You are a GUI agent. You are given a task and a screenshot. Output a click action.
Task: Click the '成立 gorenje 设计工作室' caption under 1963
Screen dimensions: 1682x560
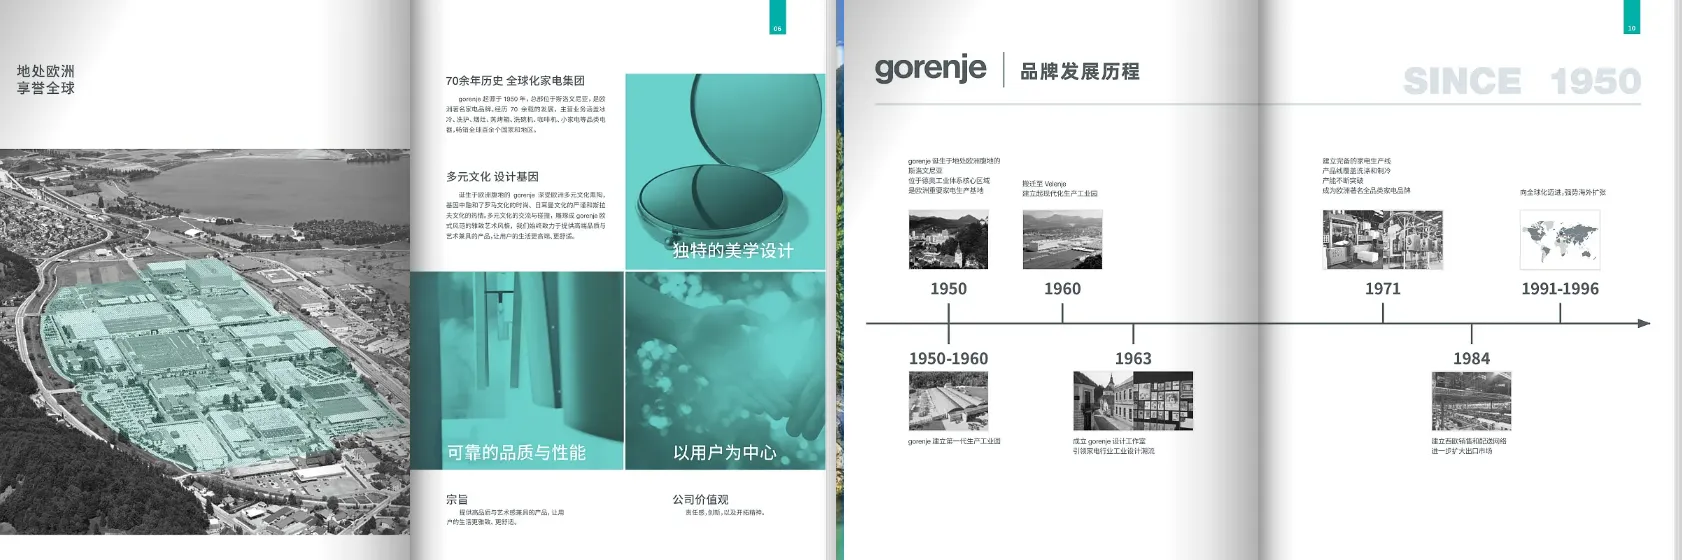(x=1109, y=441)
